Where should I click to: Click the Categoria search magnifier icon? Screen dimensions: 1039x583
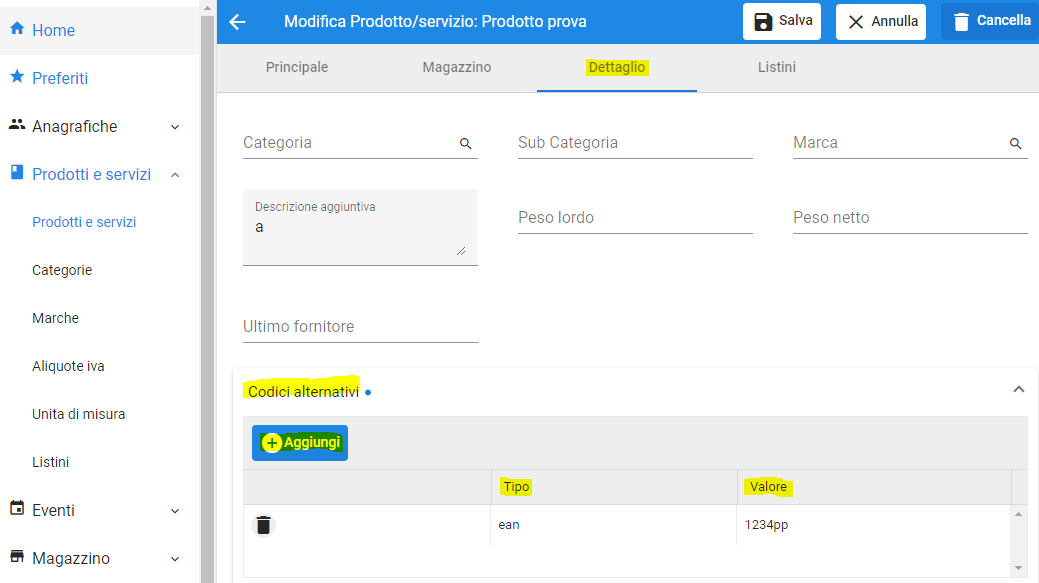(465, 144)
